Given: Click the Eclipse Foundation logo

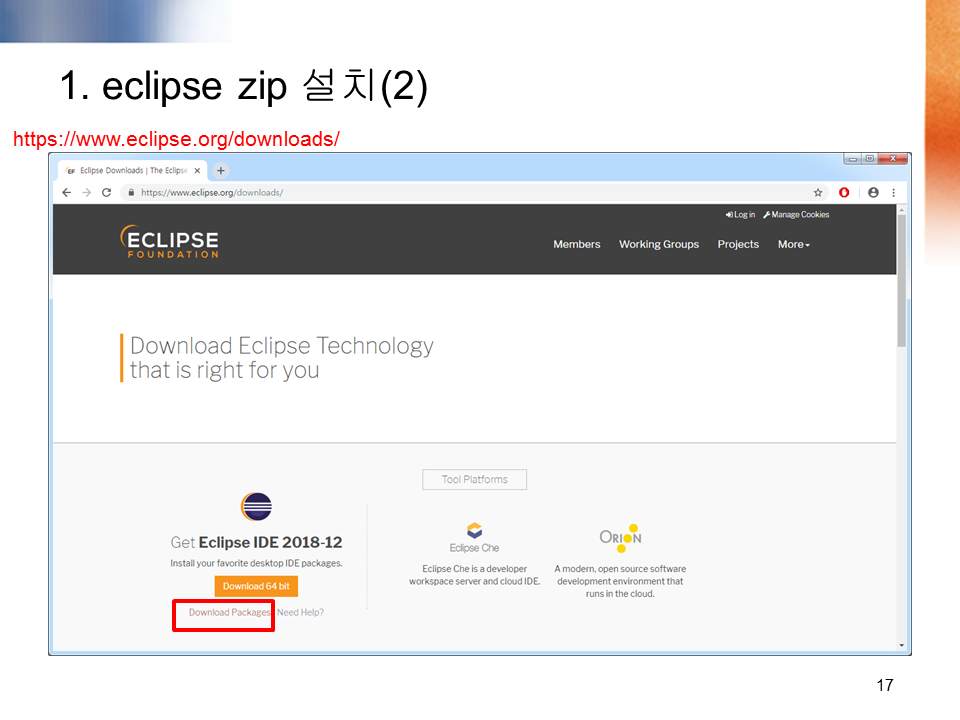Looking at the screenshot, I should pos(170,242).
